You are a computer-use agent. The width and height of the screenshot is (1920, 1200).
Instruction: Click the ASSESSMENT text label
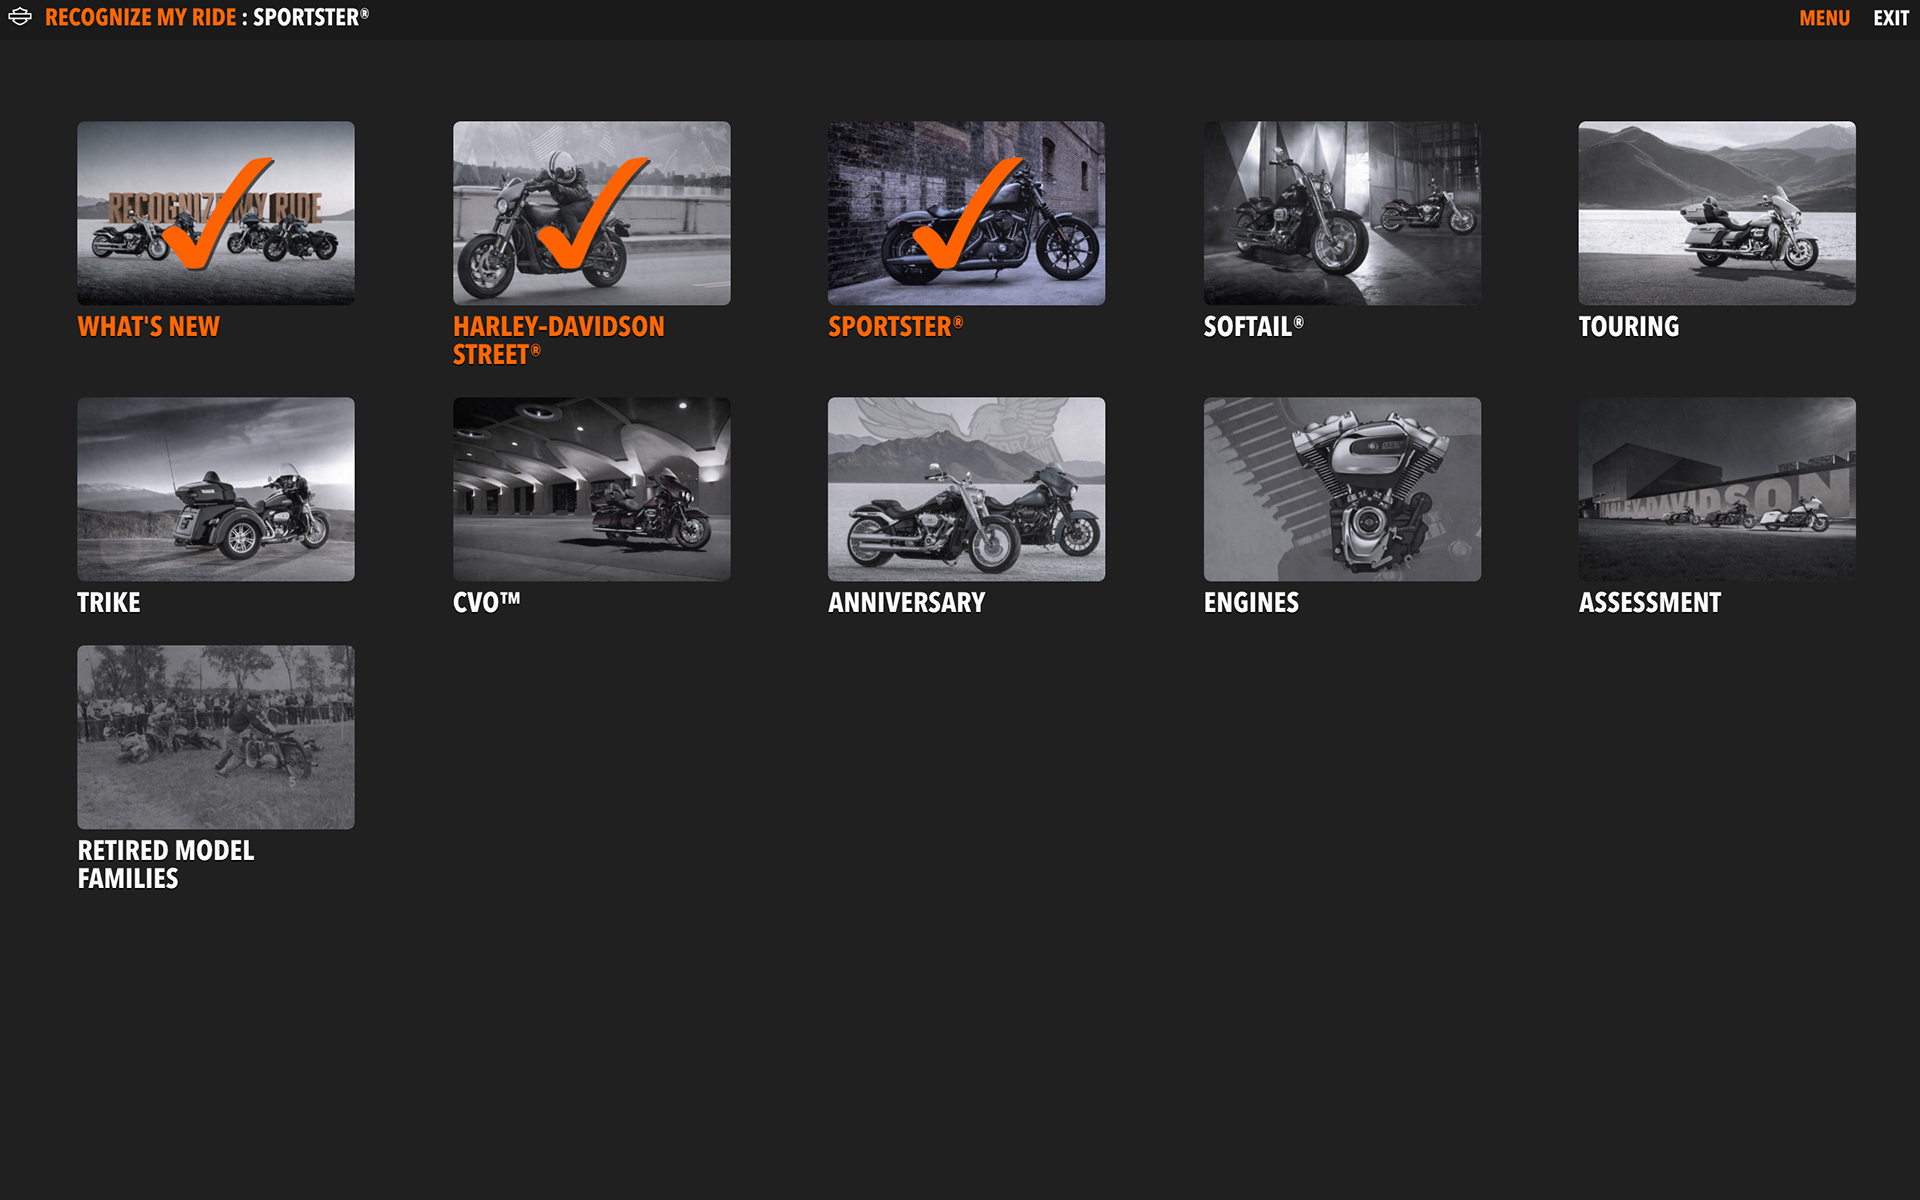click(x=1650, y=603)
